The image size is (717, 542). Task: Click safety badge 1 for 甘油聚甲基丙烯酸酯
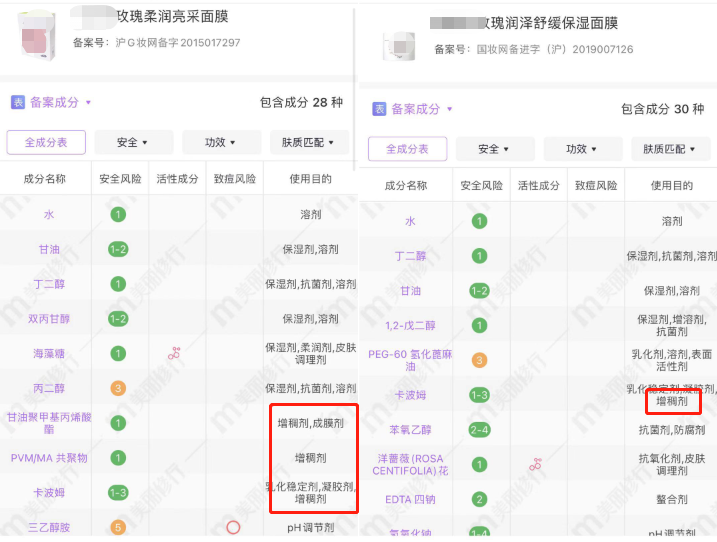point(118,423)
